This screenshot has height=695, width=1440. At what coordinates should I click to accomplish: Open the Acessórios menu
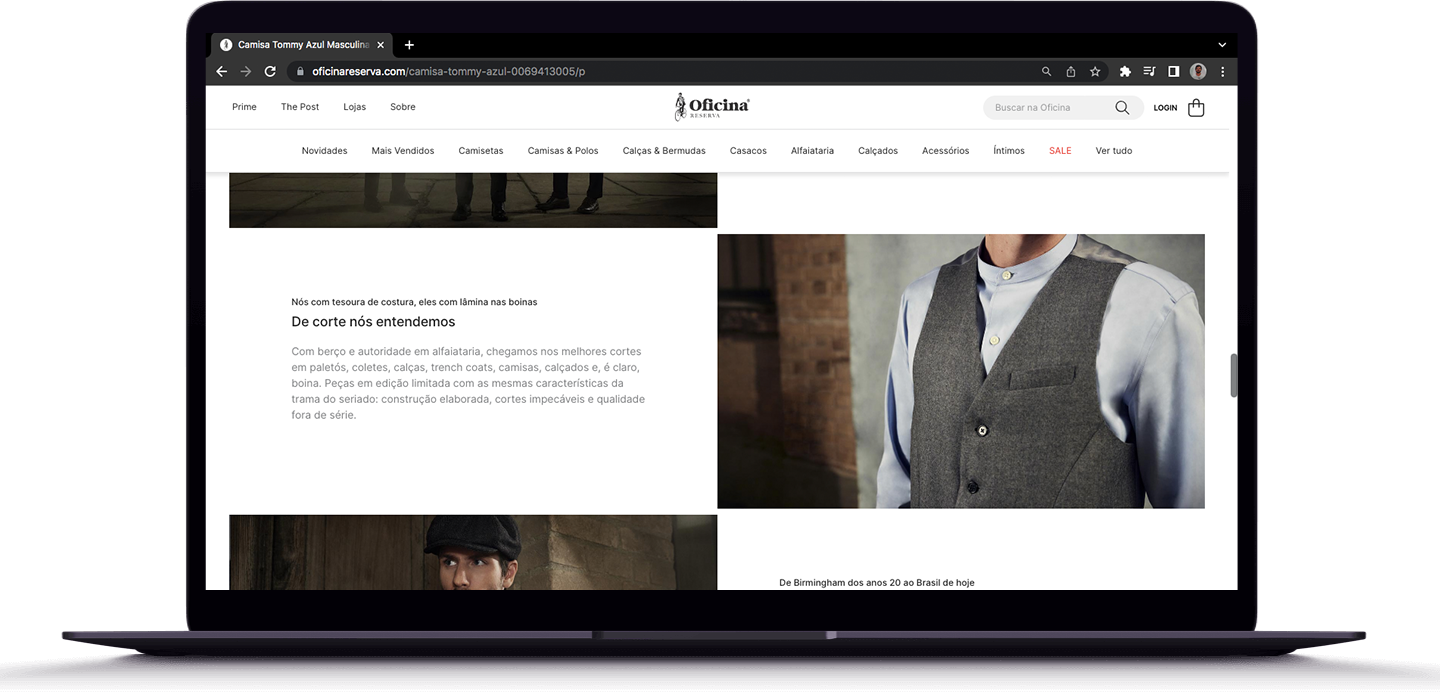[x=946, y=151]
